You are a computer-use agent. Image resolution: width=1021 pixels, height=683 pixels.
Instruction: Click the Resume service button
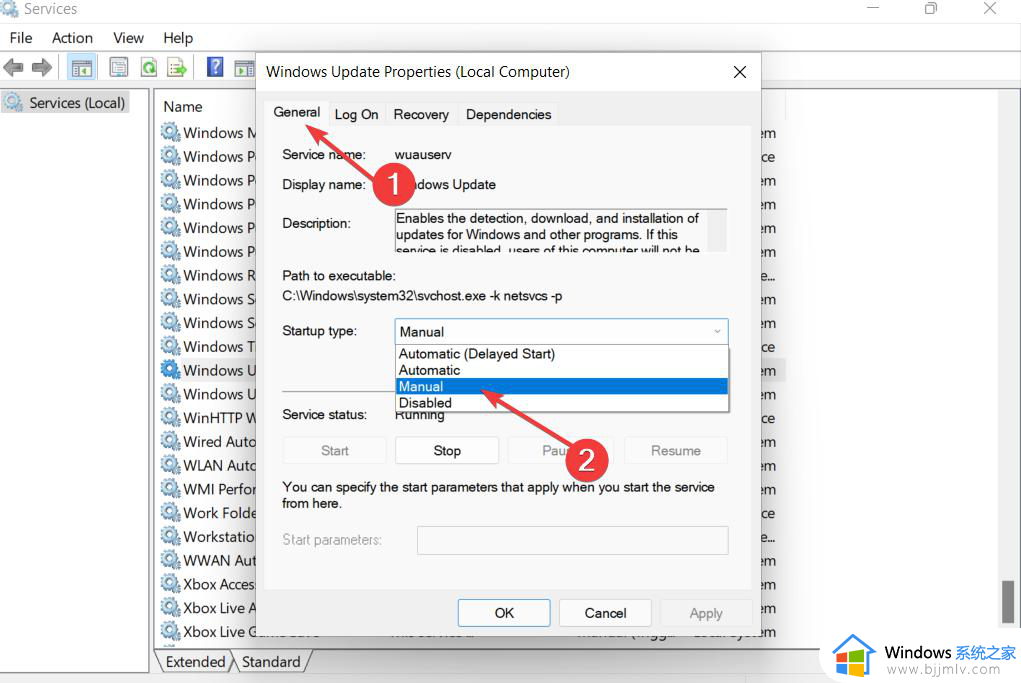(676, 451)
